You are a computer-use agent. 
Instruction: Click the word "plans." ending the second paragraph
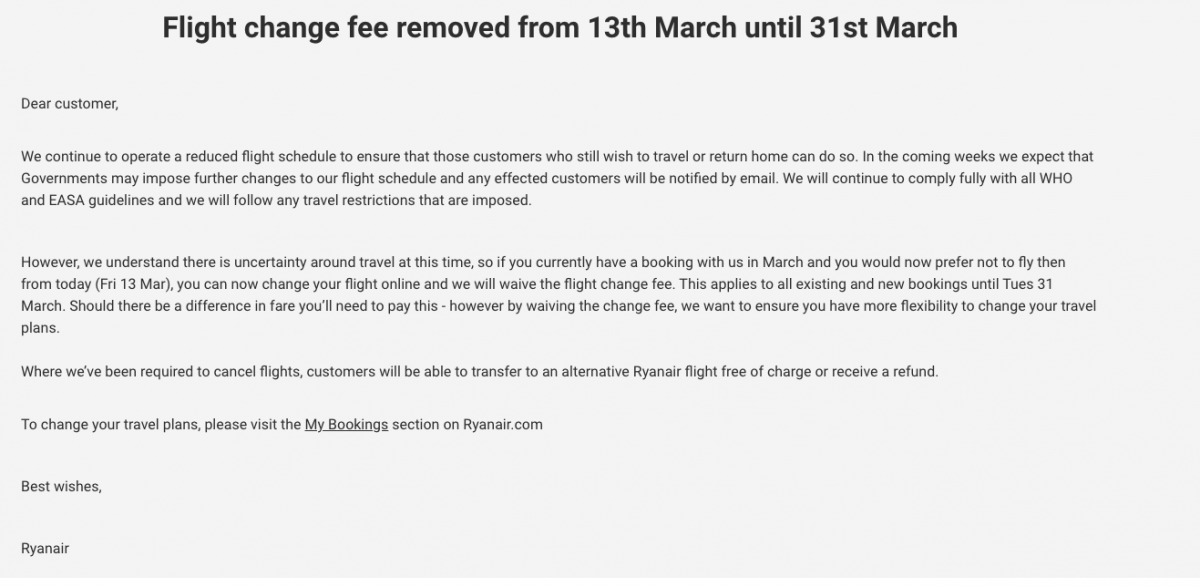[40, 327]
